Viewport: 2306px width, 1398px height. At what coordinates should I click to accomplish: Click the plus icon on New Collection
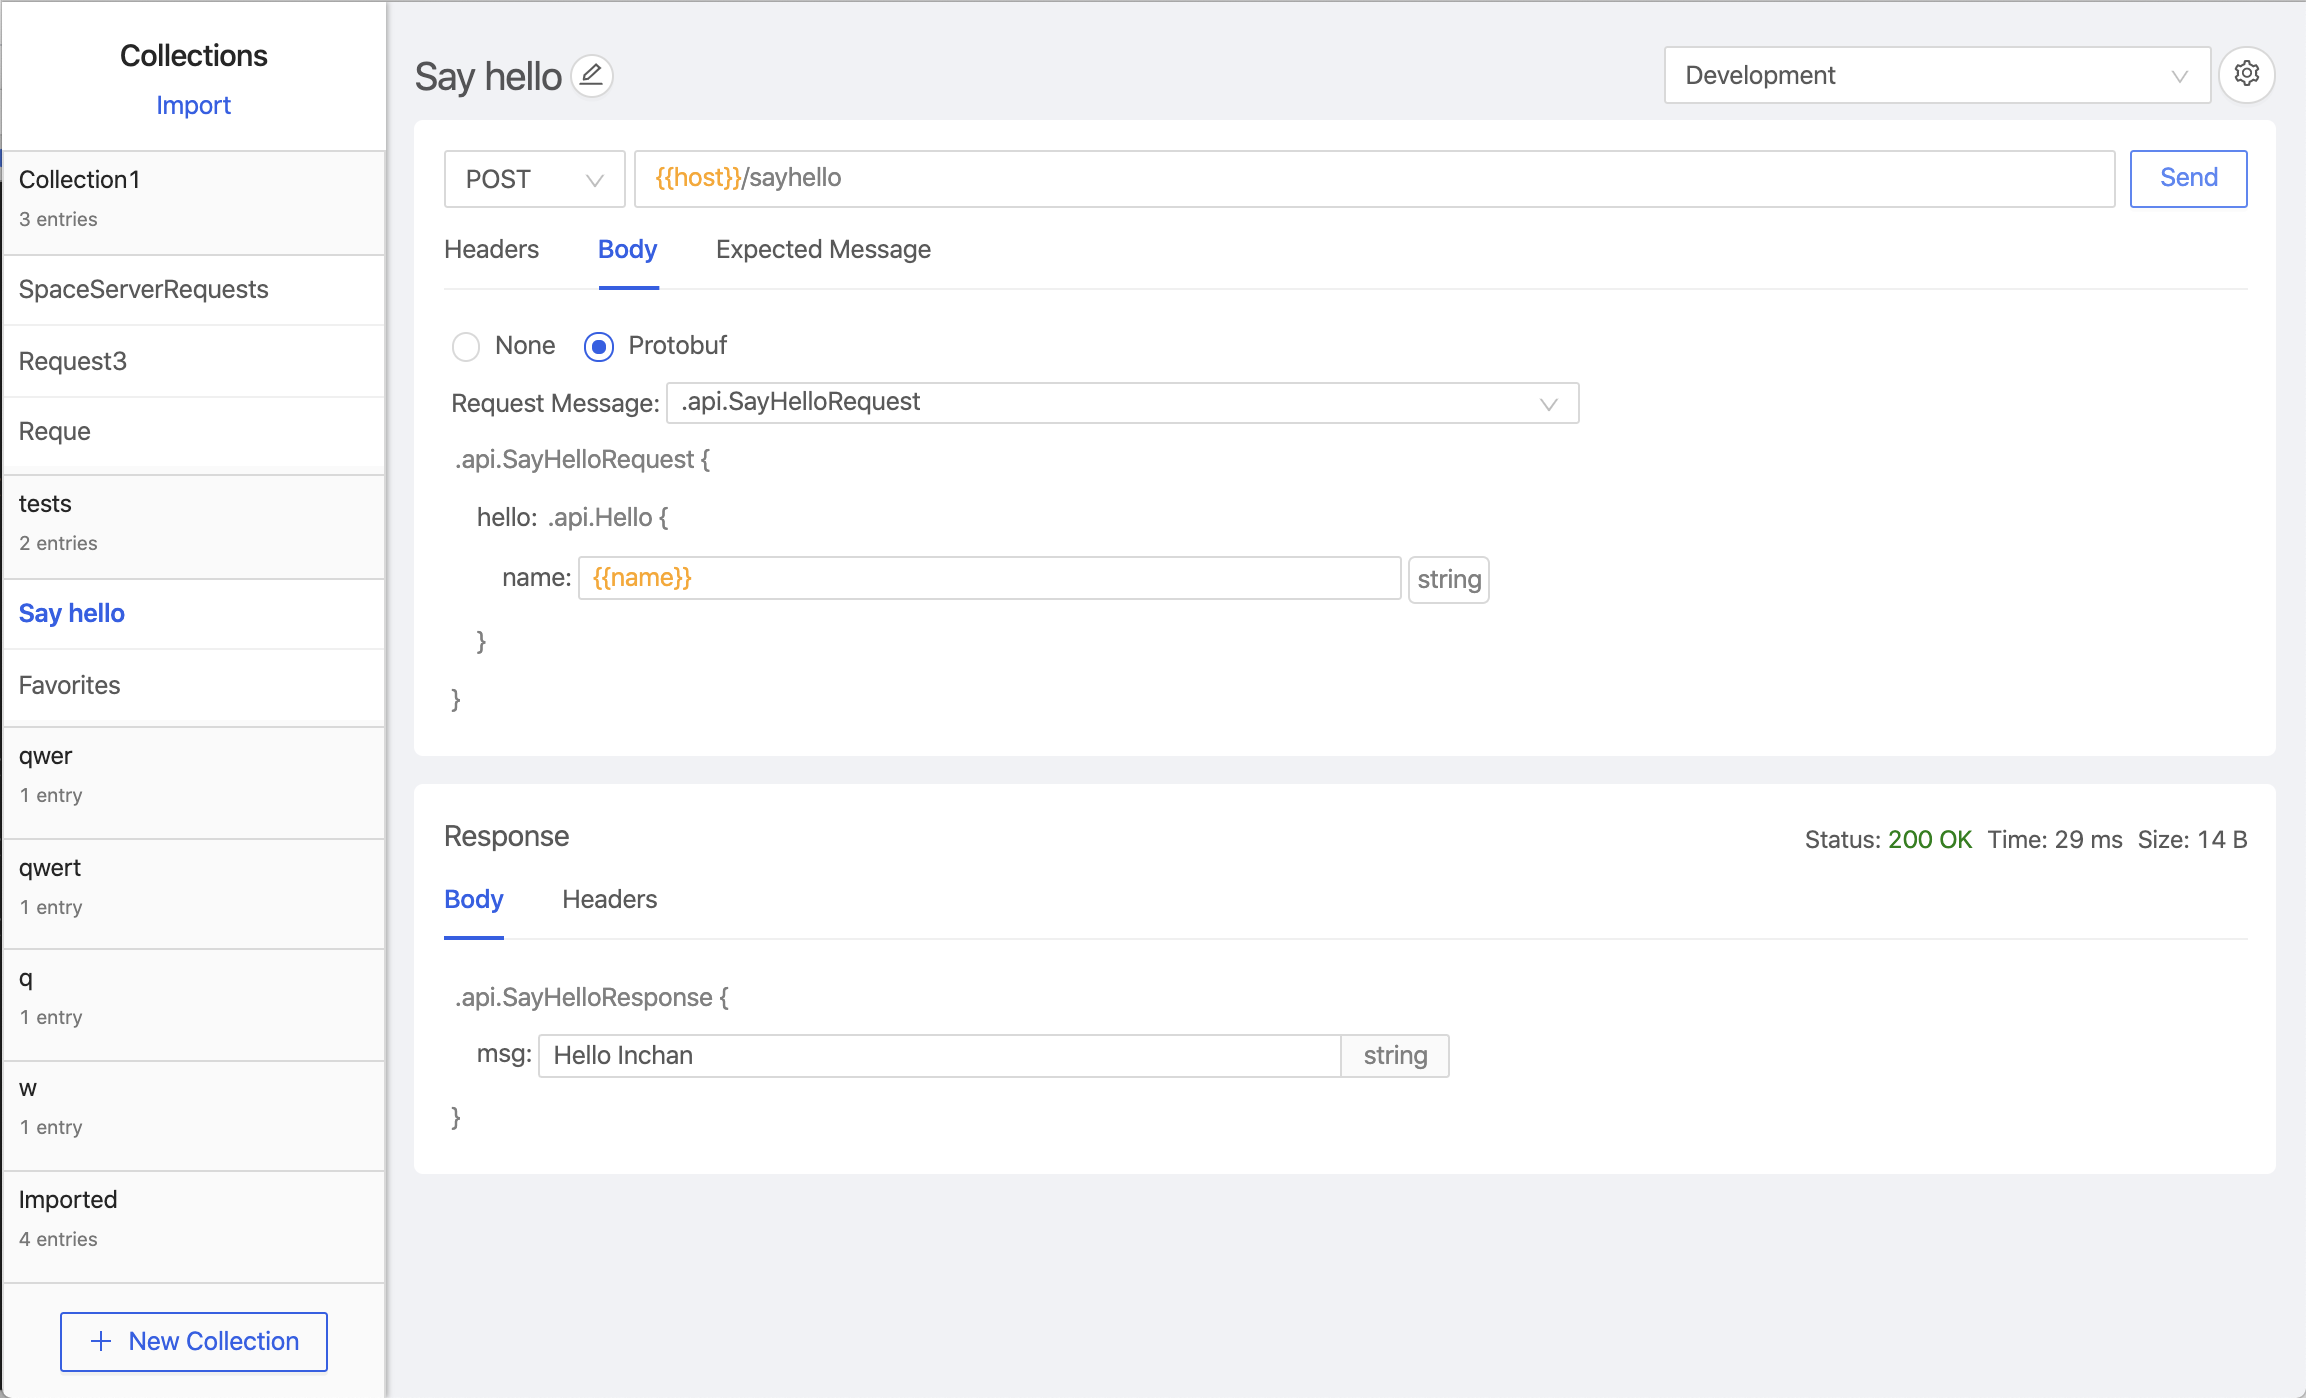[100, 1341]
